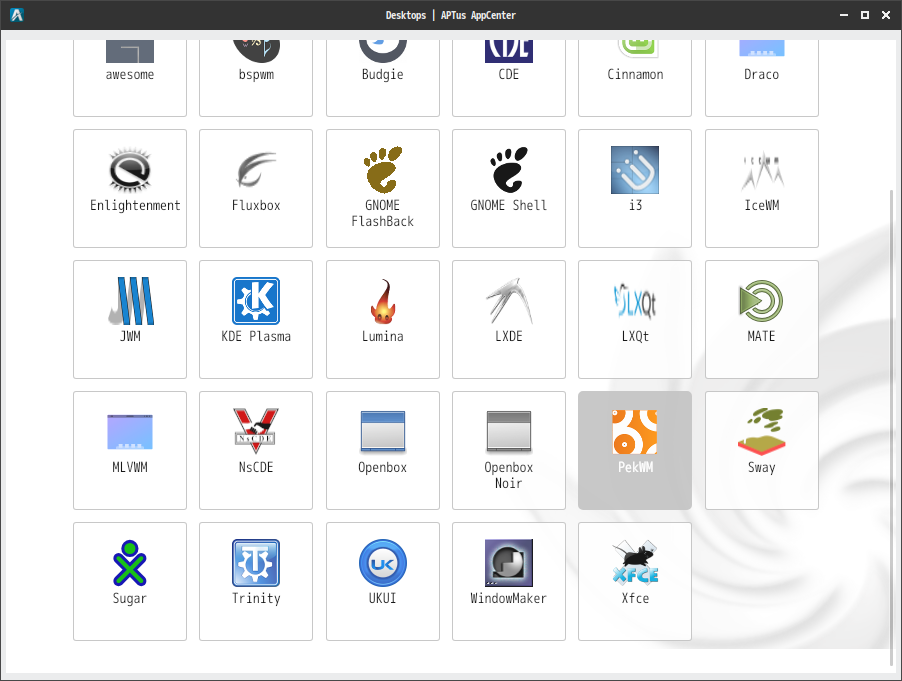
Task: Select the JWM striped logo icon
Action: pyautogui.click(x=130, y=301)
